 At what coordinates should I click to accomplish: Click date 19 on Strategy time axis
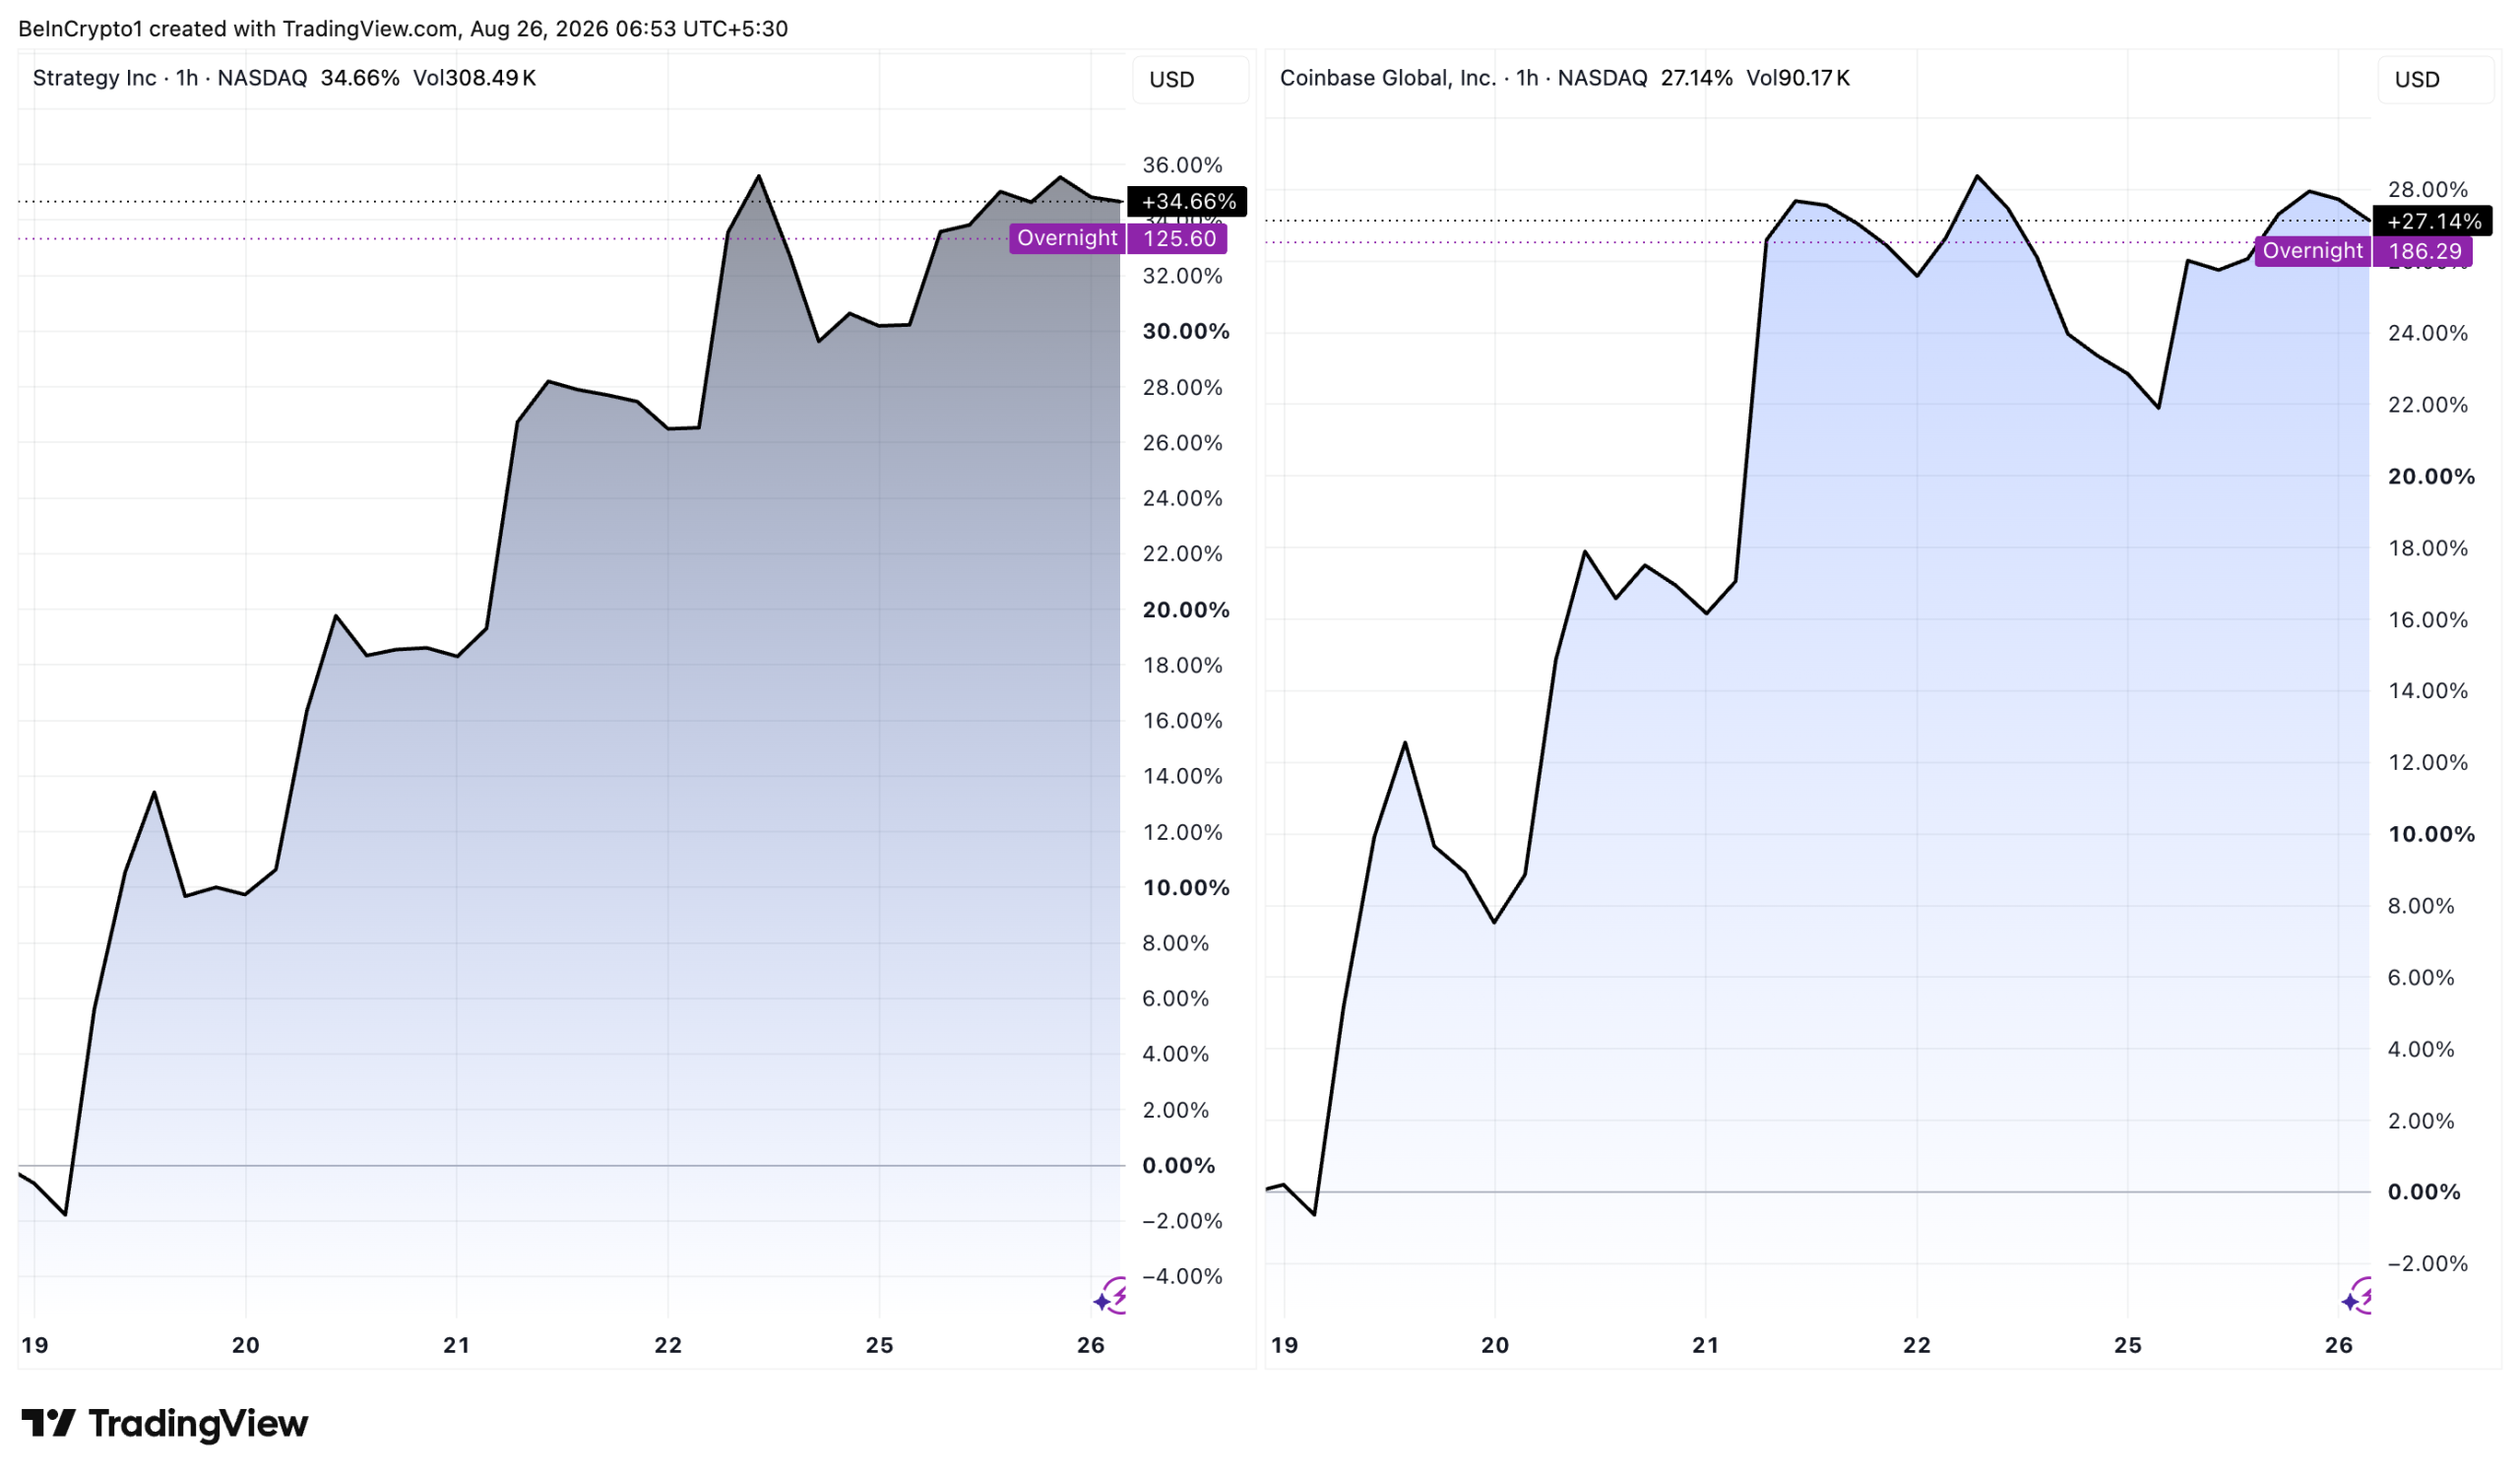click(x=35, y=1345)
